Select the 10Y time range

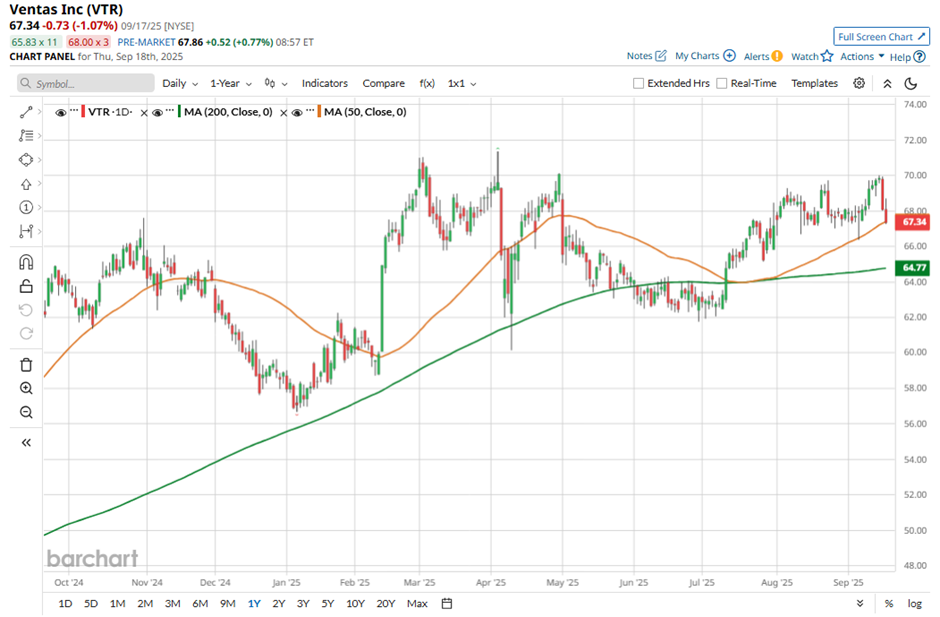coord(355,603)
